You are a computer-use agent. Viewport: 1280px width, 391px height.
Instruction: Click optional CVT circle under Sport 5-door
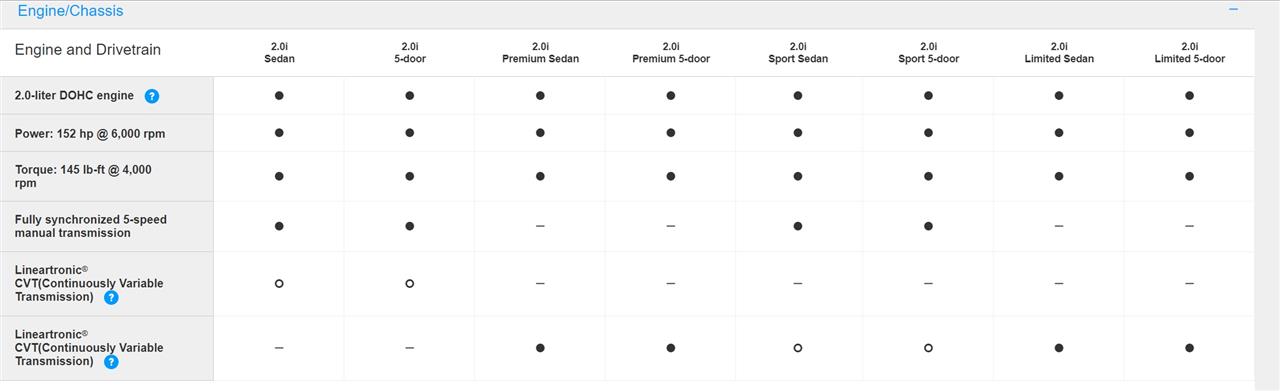click(928, 348)
